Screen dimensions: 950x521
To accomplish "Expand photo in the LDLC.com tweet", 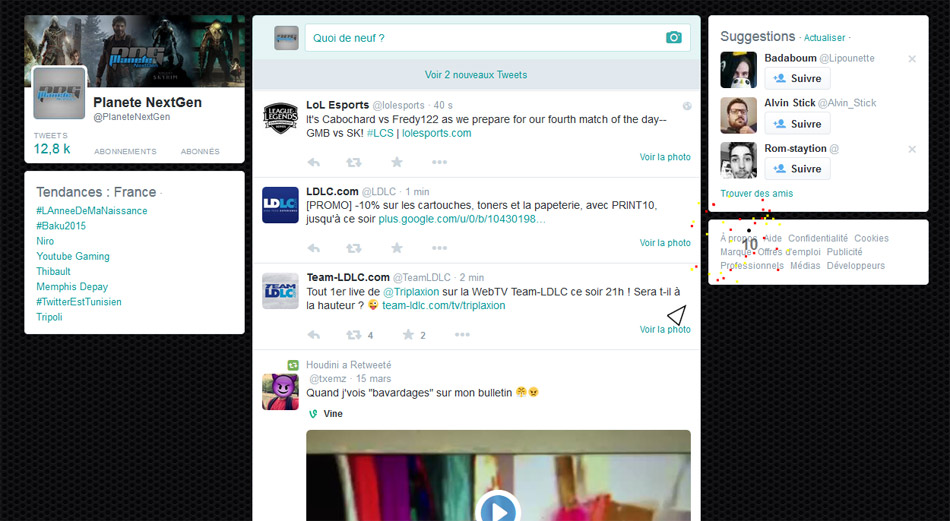I will pos(665,243).
